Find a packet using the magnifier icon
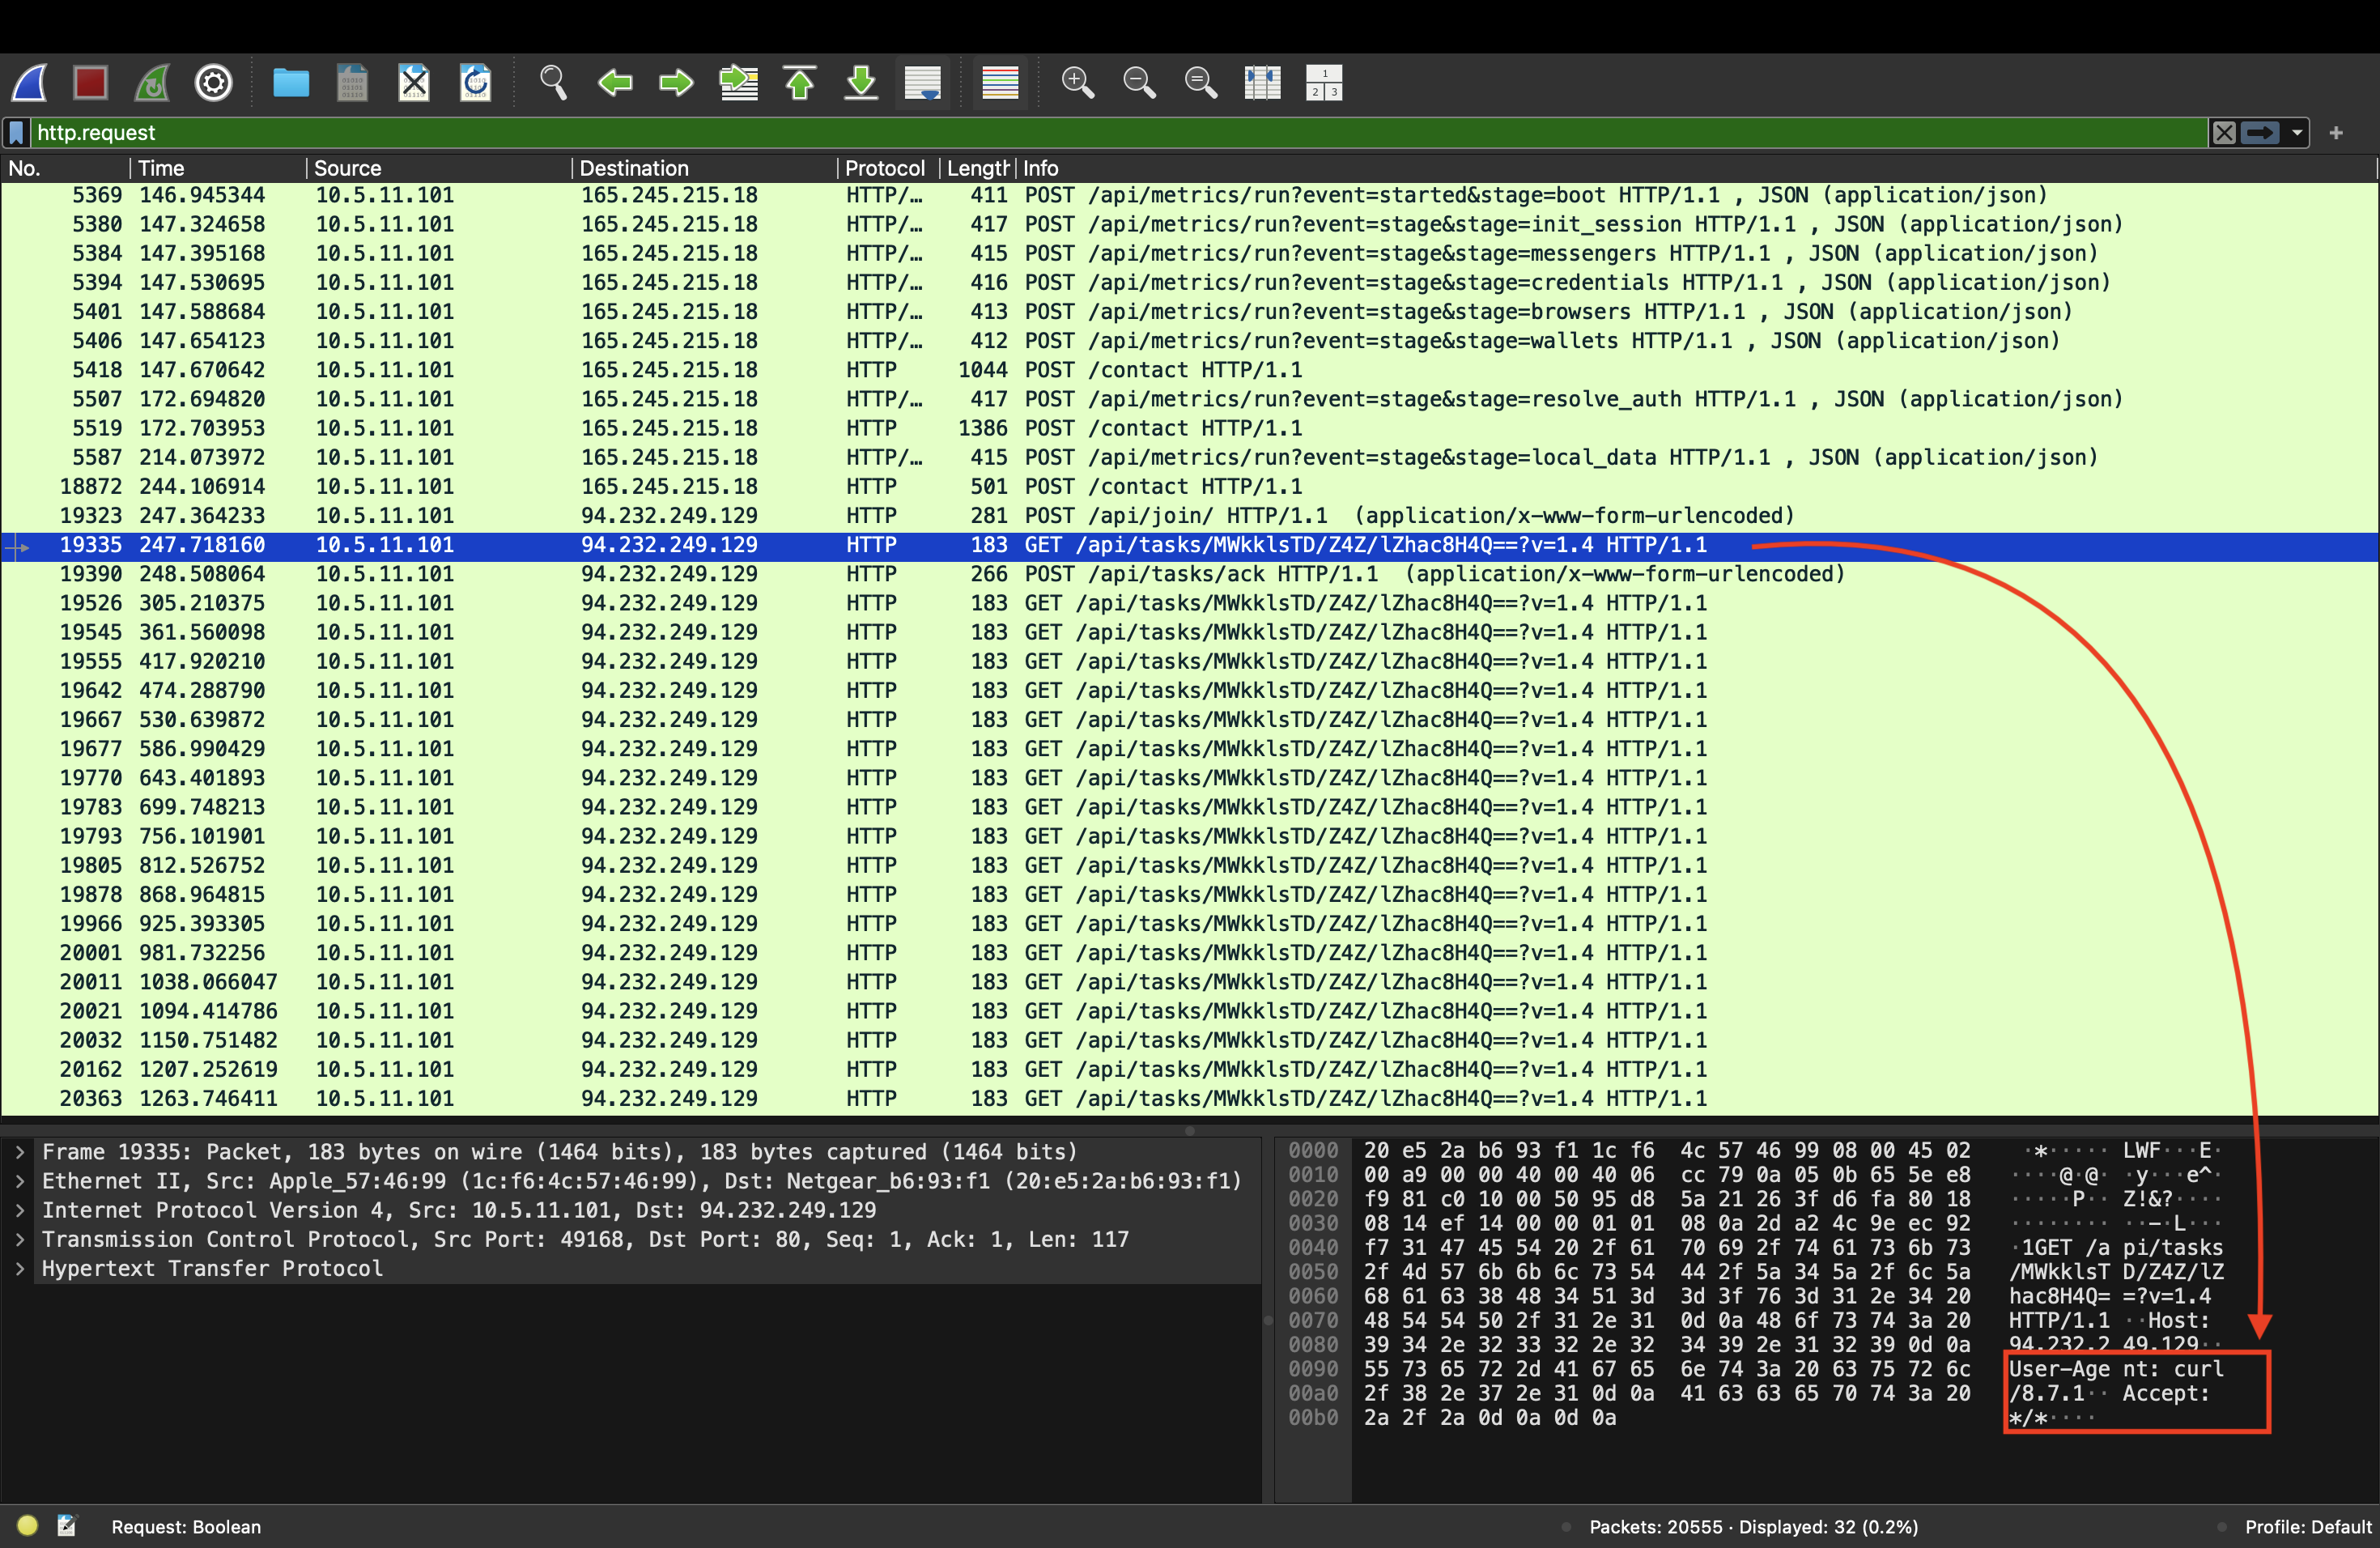Screen dimensions: 2380x1548 [553, 83]
